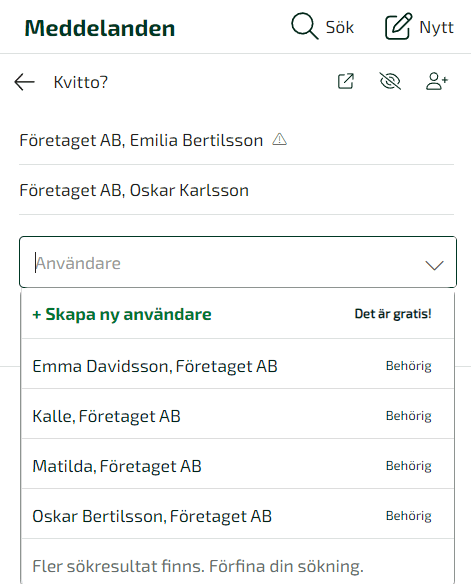Click warning triangle beside Emilia Bertilsson
The width and height of the screenshot is (471, 584).
pyautogui.click(x=279, y=140)
